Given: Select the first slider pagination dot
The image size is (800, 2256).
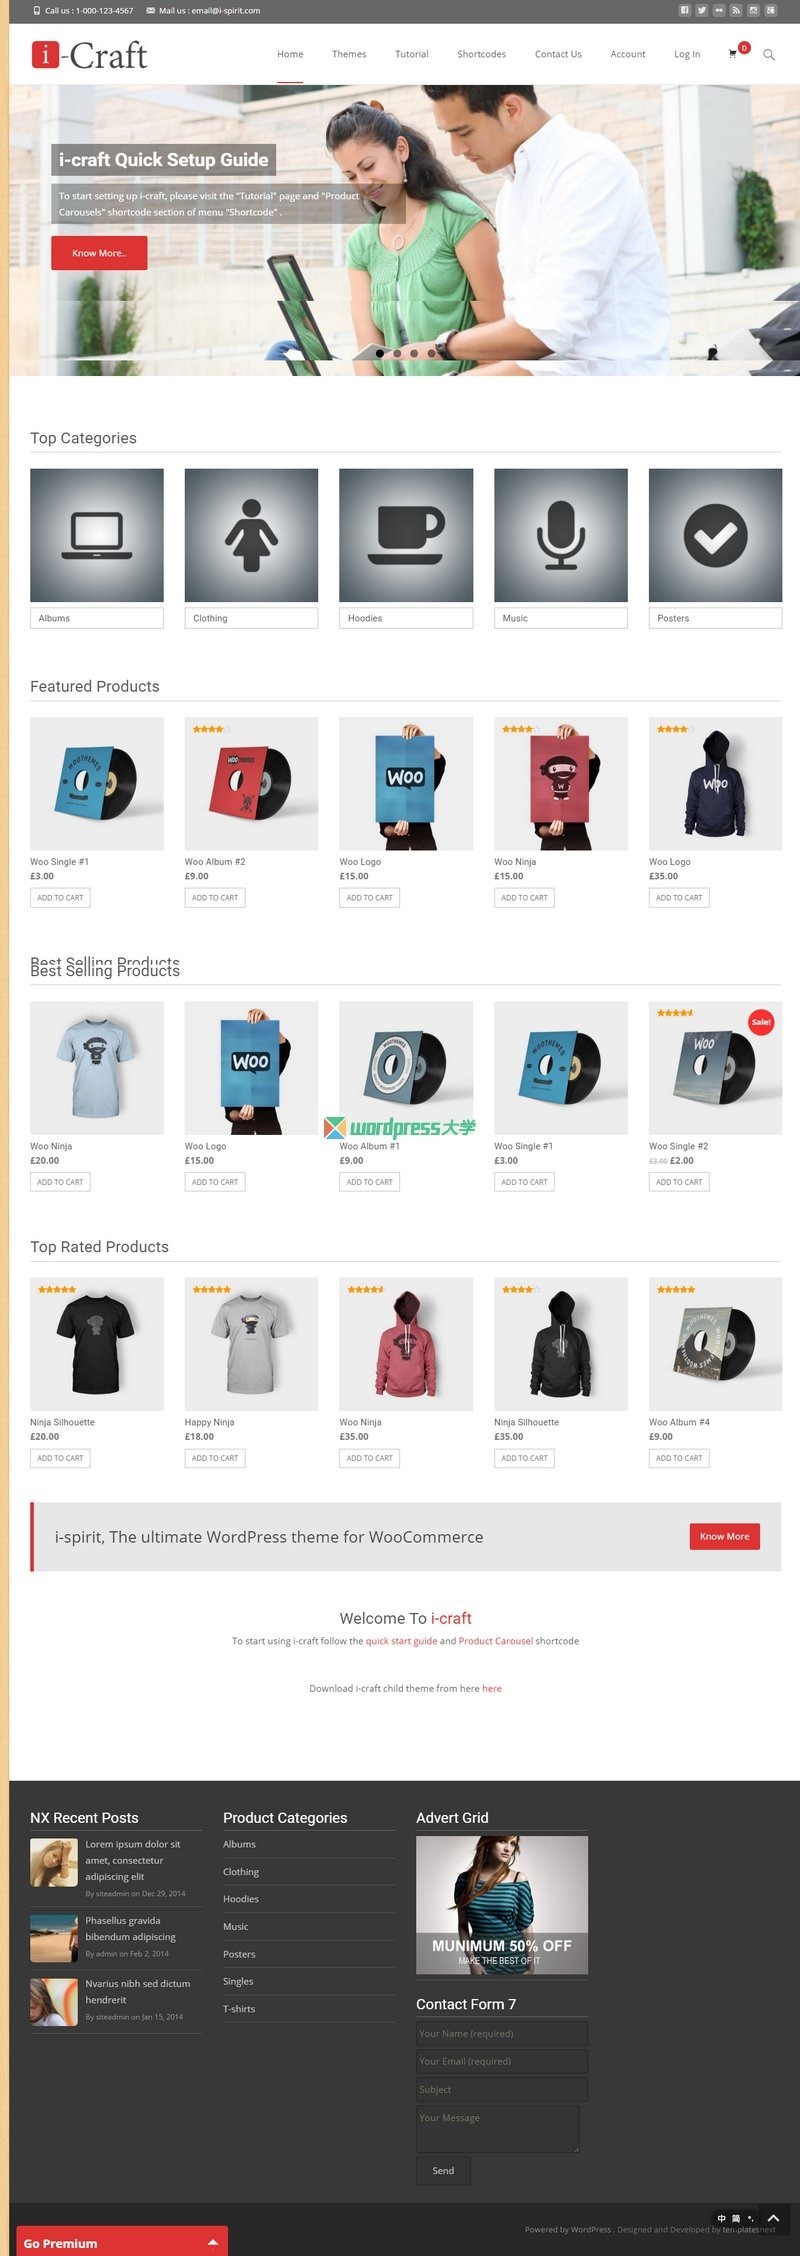Looking at the screenshot, I should coord(379,353).
